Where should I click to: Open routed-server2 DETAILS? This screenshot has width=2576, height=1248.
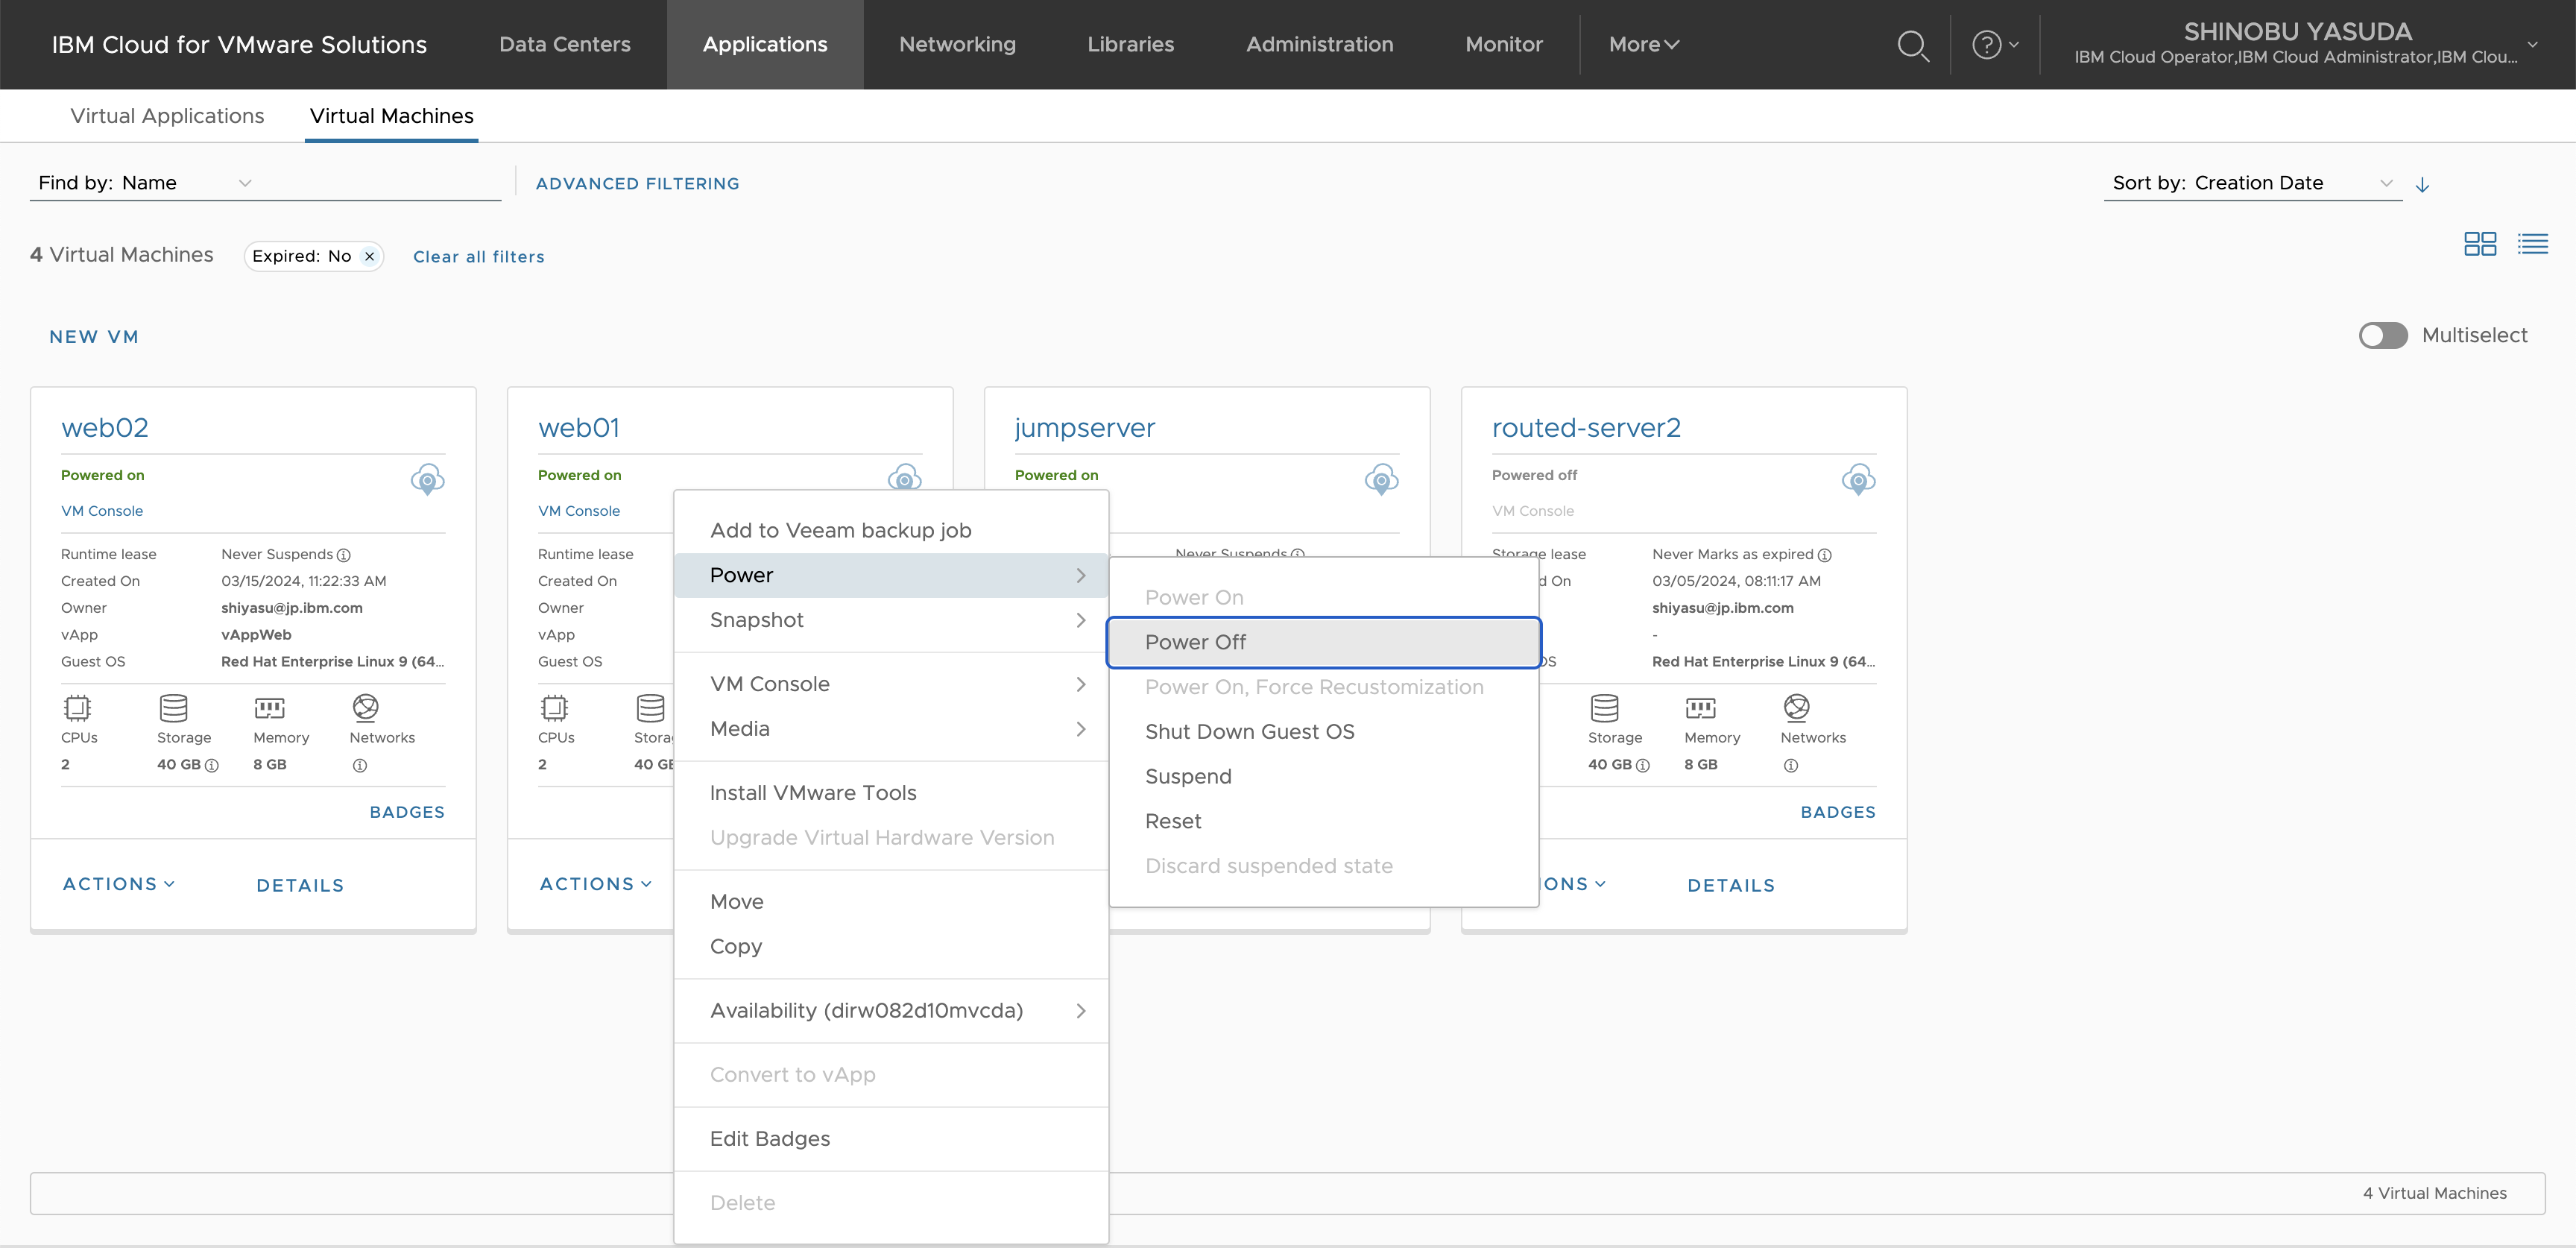[1731, 885]
